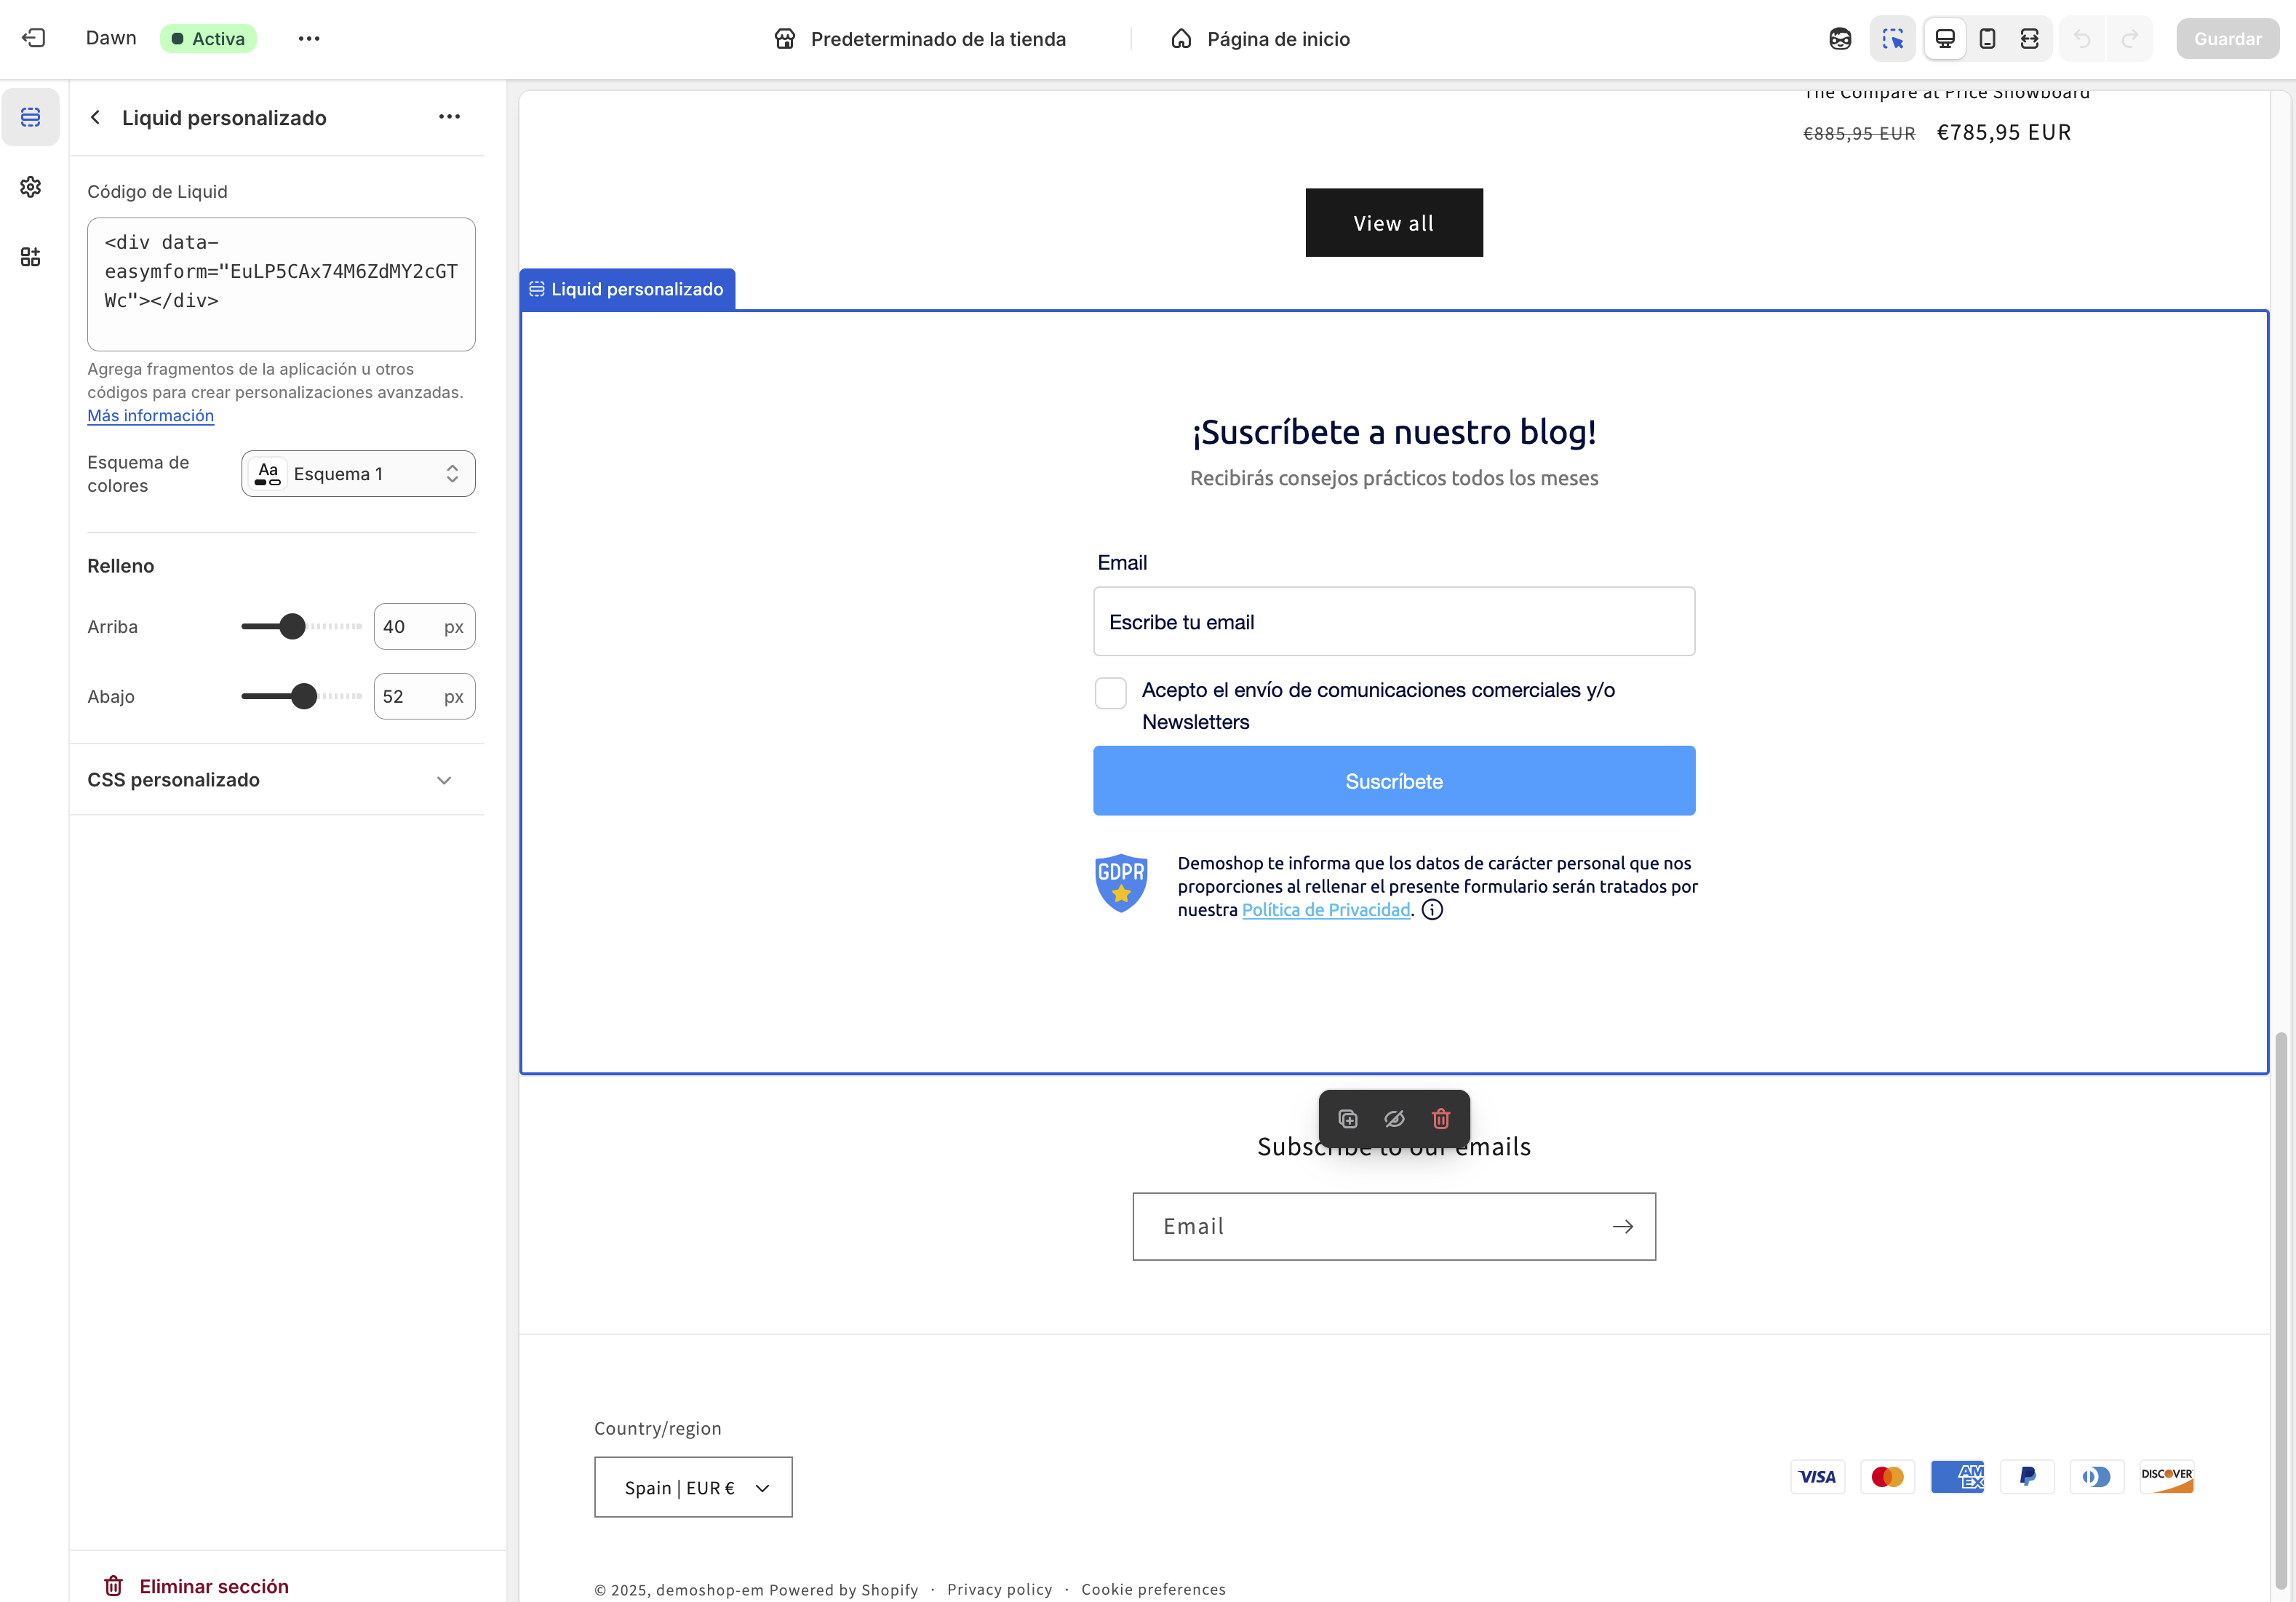Duplicate the selected section from floating toolbar
The width and height of the screenshot is (2296, 1602).
coord(1348,1118)
